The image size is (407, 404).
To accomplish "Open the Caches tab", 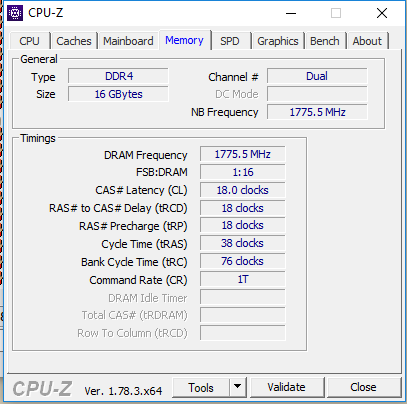I will click(x=74, y=41).
